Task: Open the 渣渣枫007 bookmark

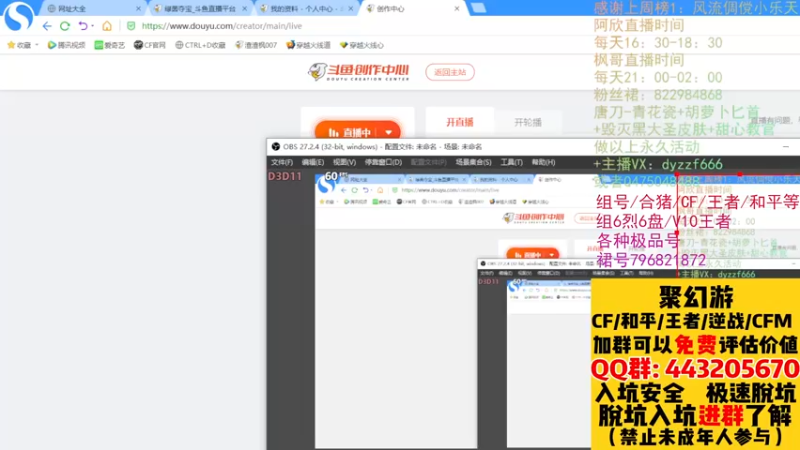Action: tap(256, 45)
